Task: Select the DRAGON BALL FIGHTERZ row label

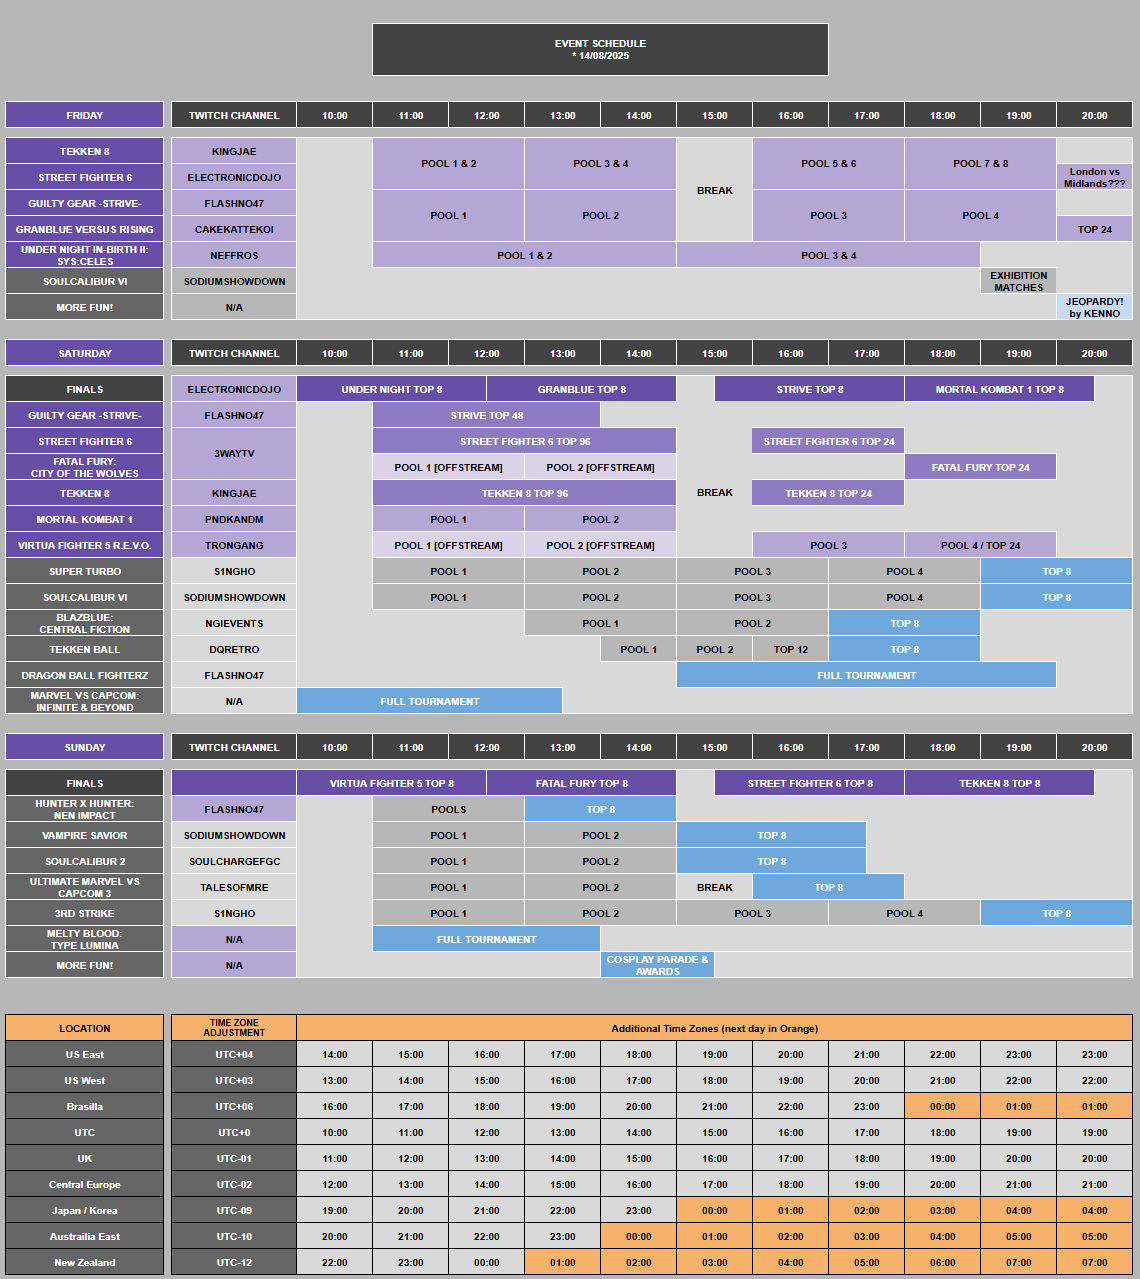Action: pyautogui.click(x=85, y=675)
